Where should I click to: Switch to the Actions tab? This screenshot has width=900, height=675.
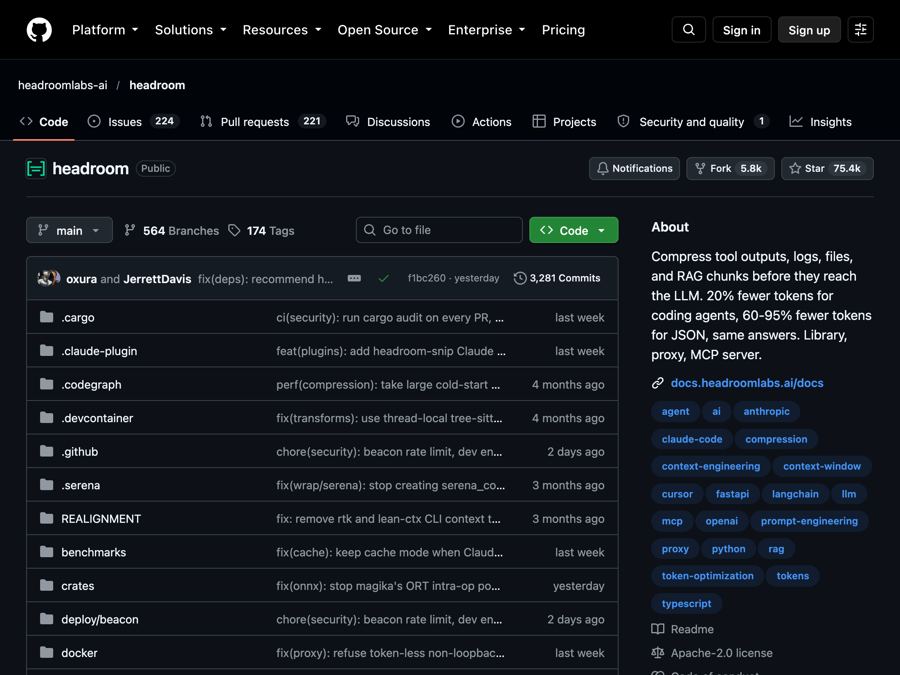pyautogui.click(x=482, y=122)
